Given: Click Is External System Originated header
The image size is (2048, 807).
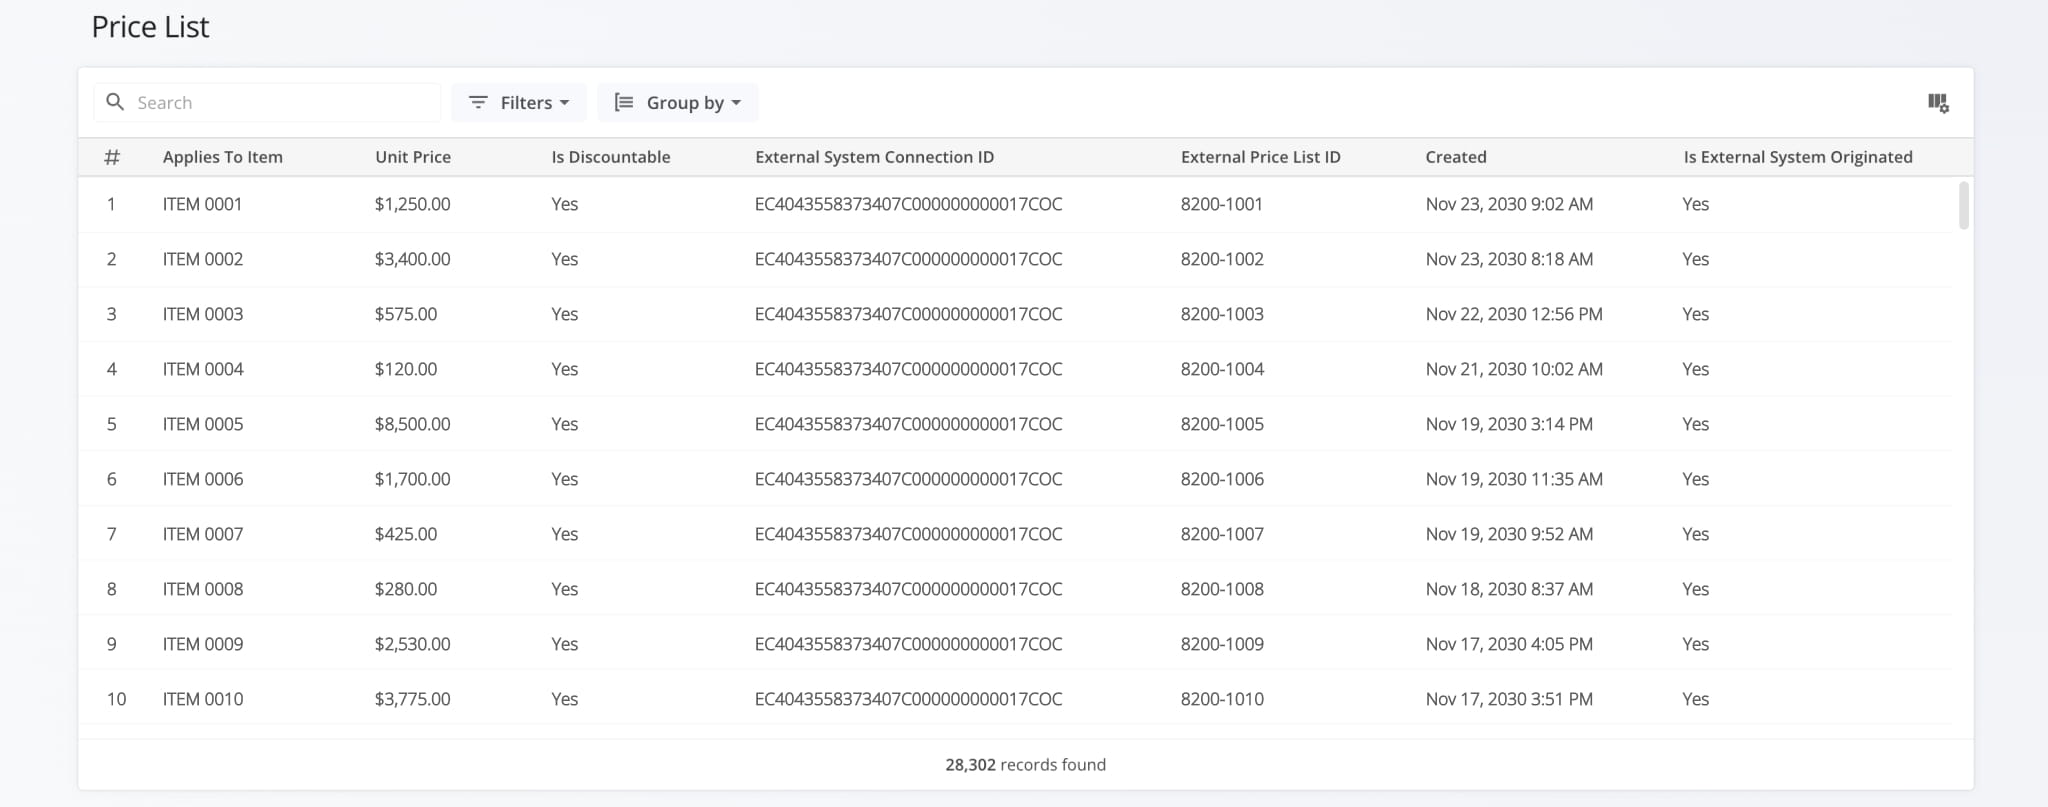Looking at the screenshot, I should coord(1797,157).
